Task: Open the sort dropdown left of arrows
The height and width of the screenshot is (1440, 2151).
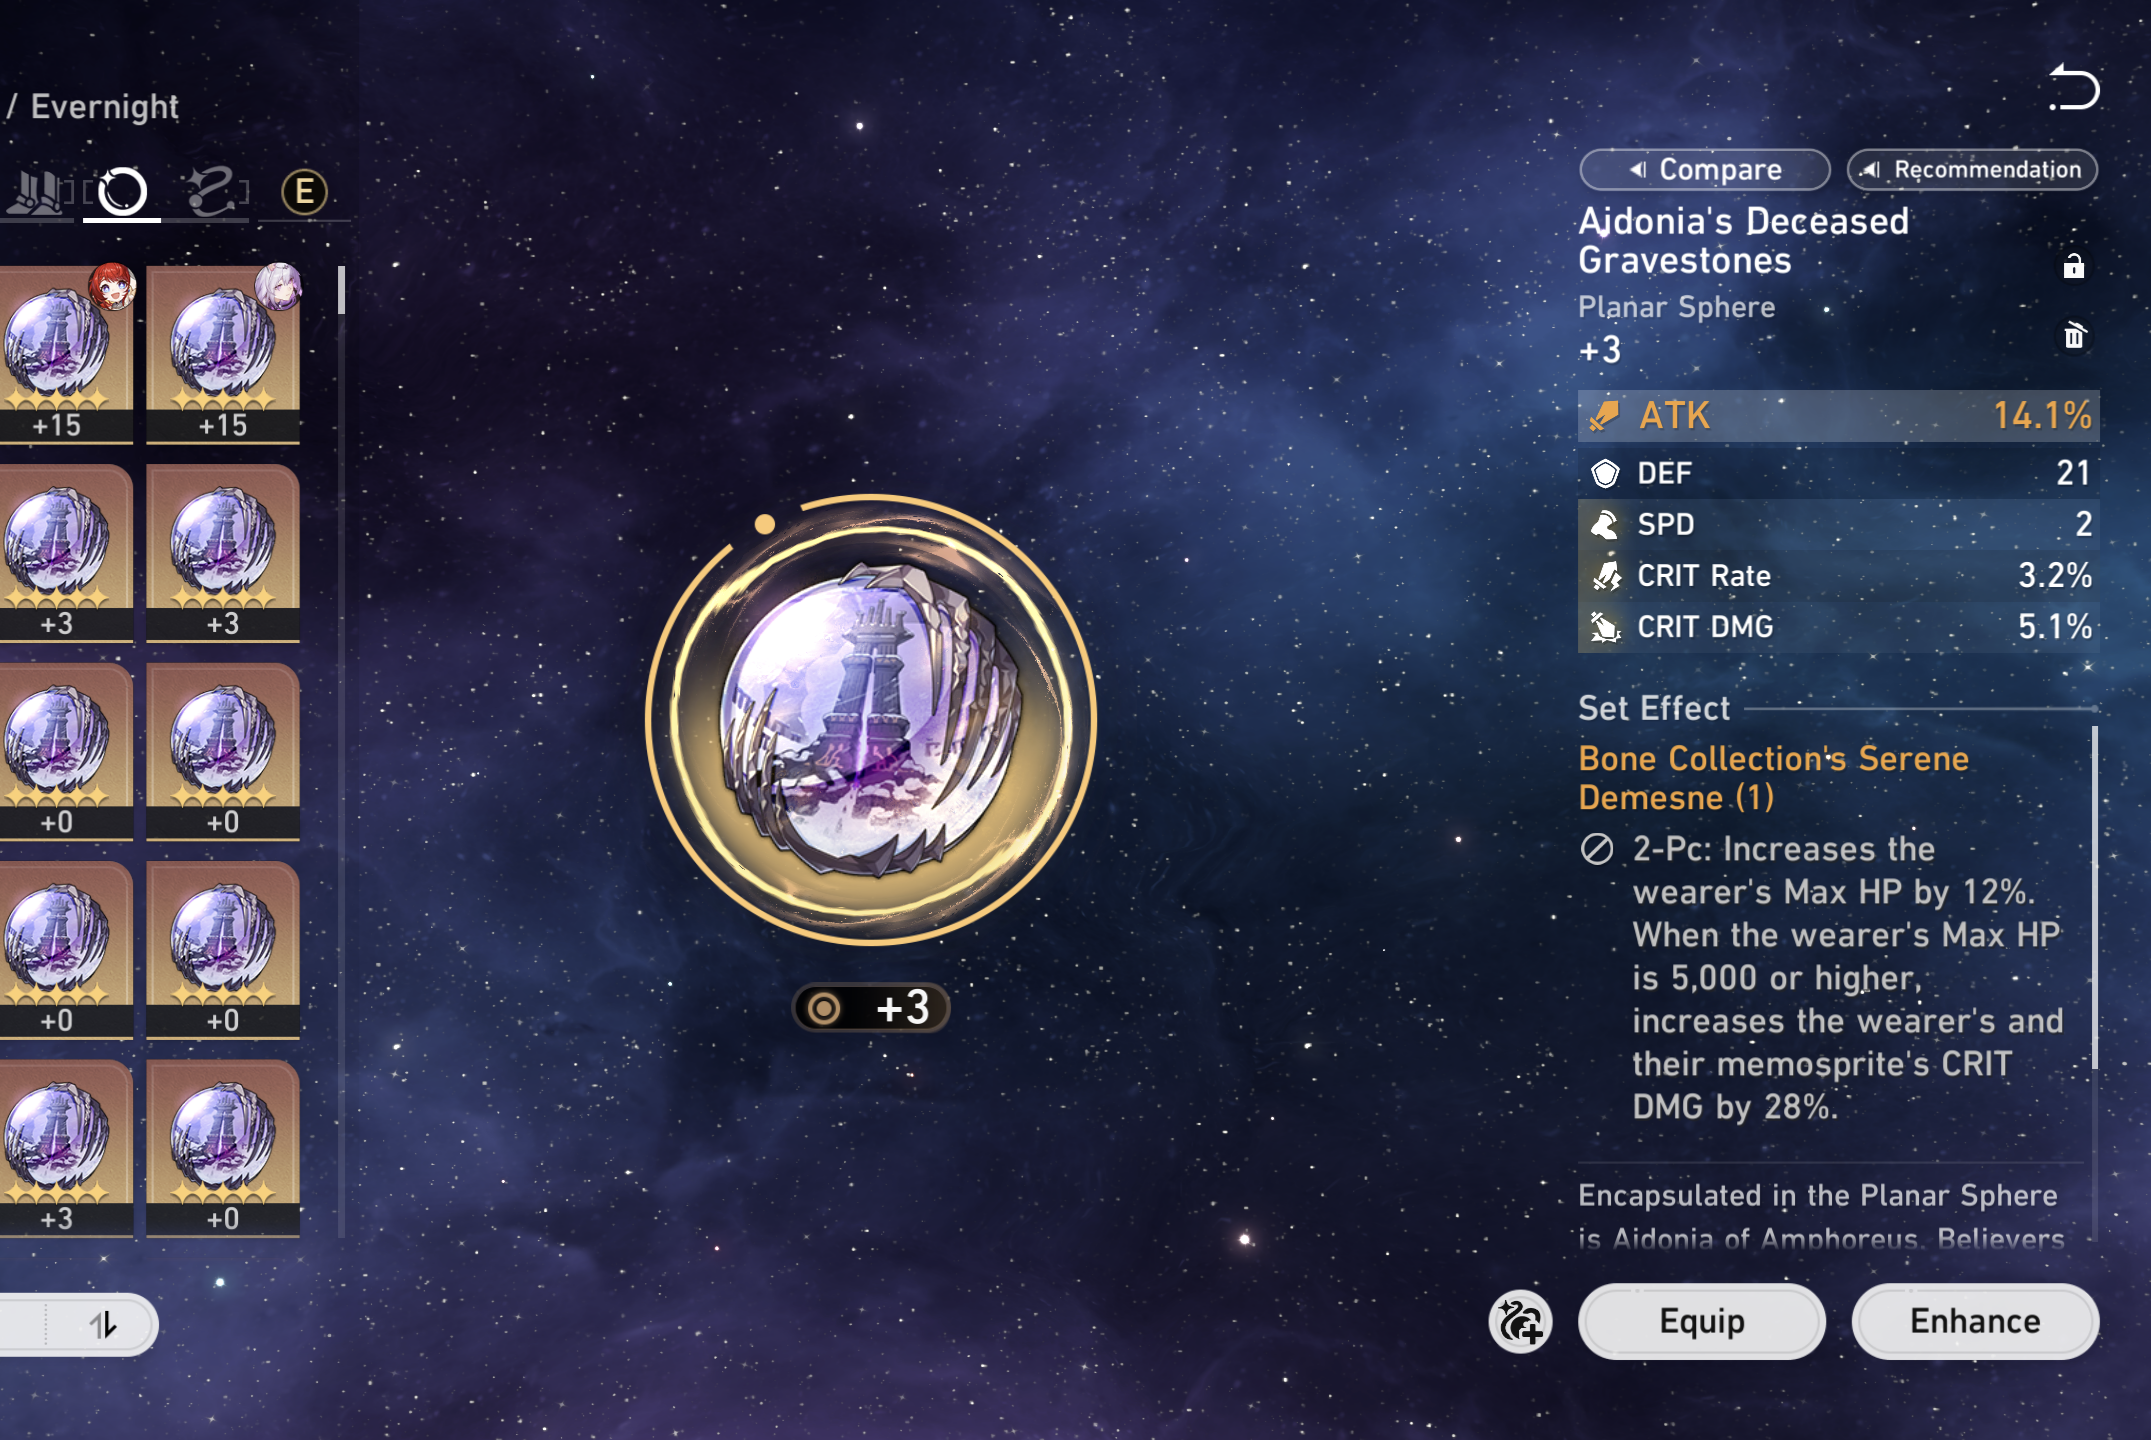Action: click(22, 1325)
